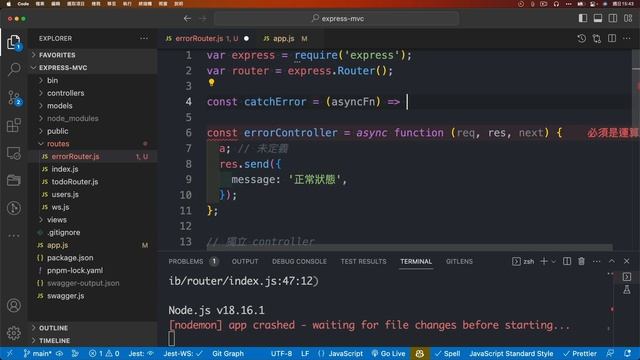Open the Remote Explorer view
Screen dimensions: 640x360
coord(14,153)
